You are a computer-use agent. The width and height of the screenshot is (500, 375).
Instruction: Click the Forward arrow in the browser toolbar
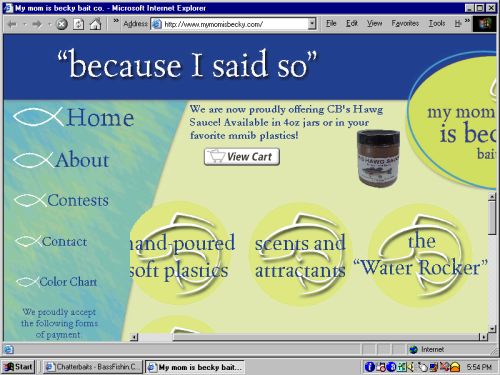tap(37, 24)
